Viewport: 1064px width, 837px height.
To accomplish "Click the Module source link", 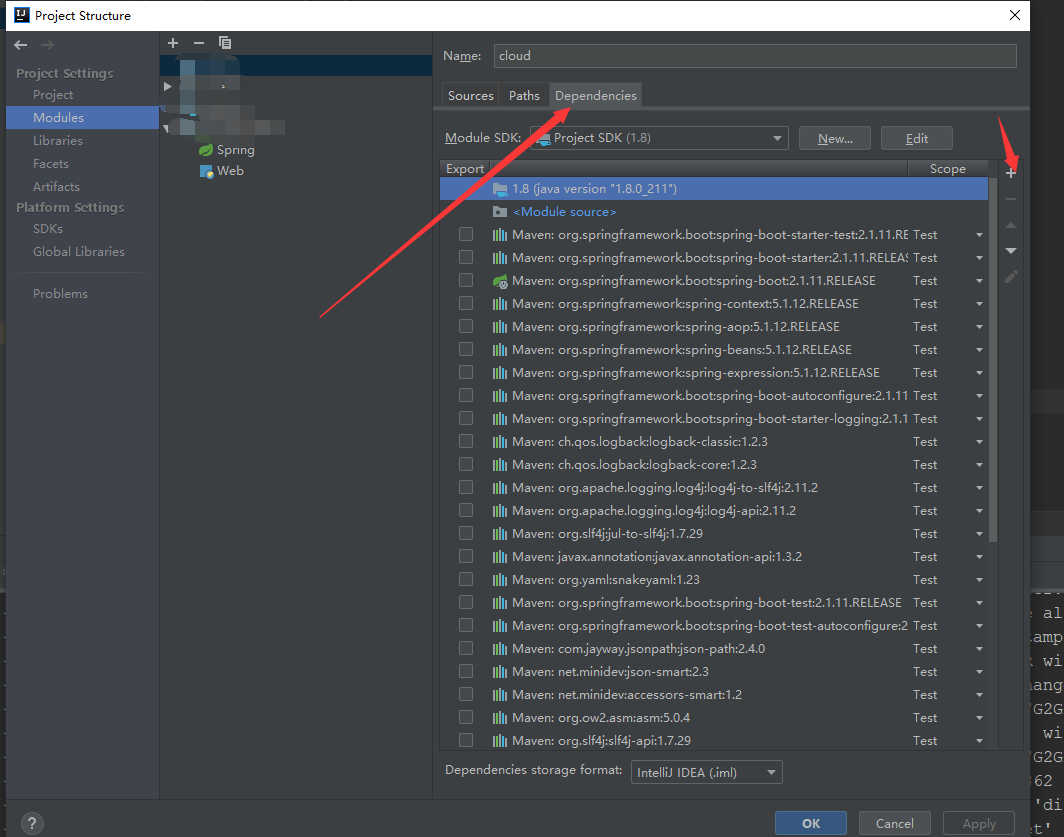I will click(565, 212).
